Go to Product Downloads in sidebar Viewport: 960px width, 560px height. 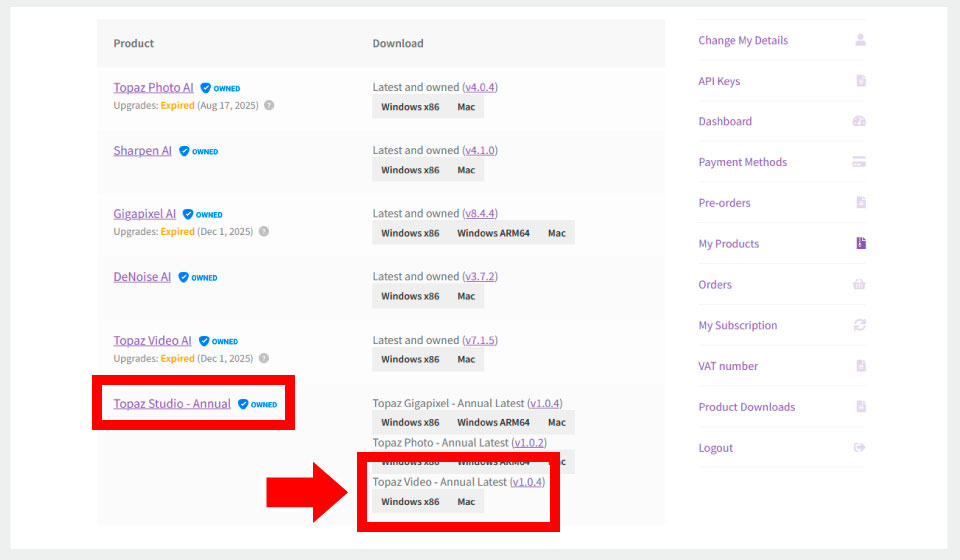pos(746,407)
